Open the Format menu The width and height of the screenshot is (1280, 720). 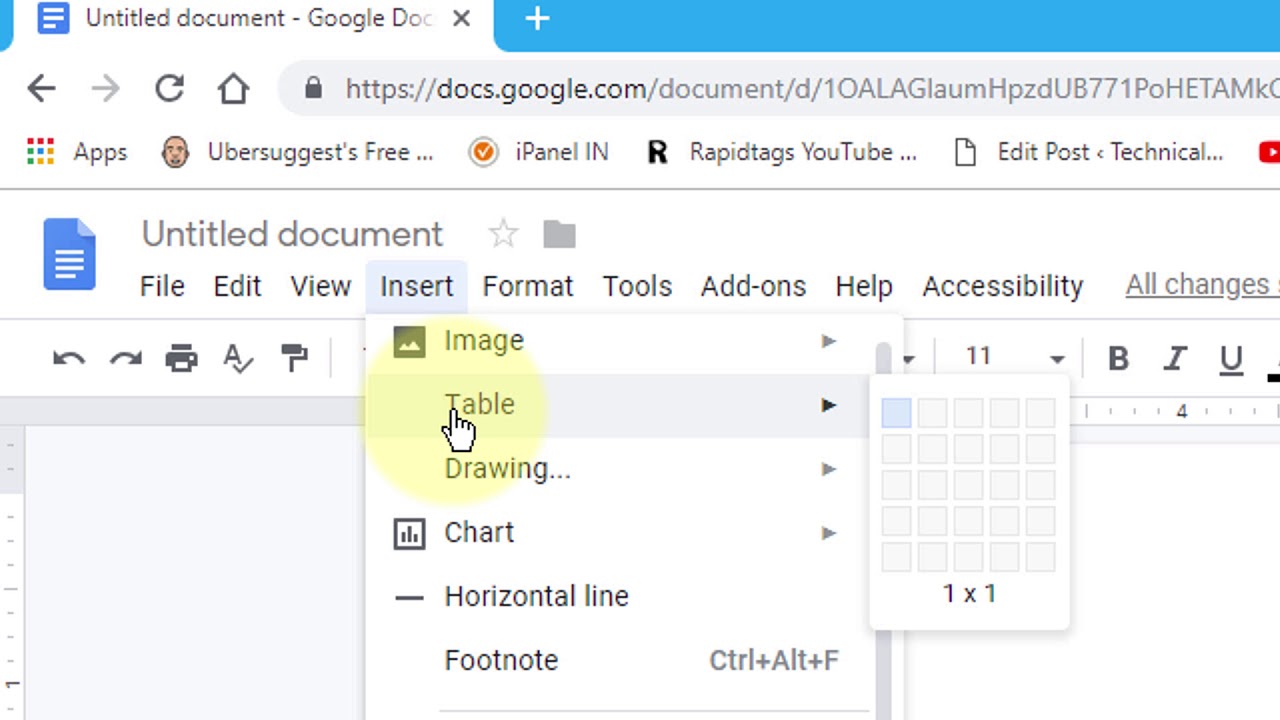pos(527,286)
